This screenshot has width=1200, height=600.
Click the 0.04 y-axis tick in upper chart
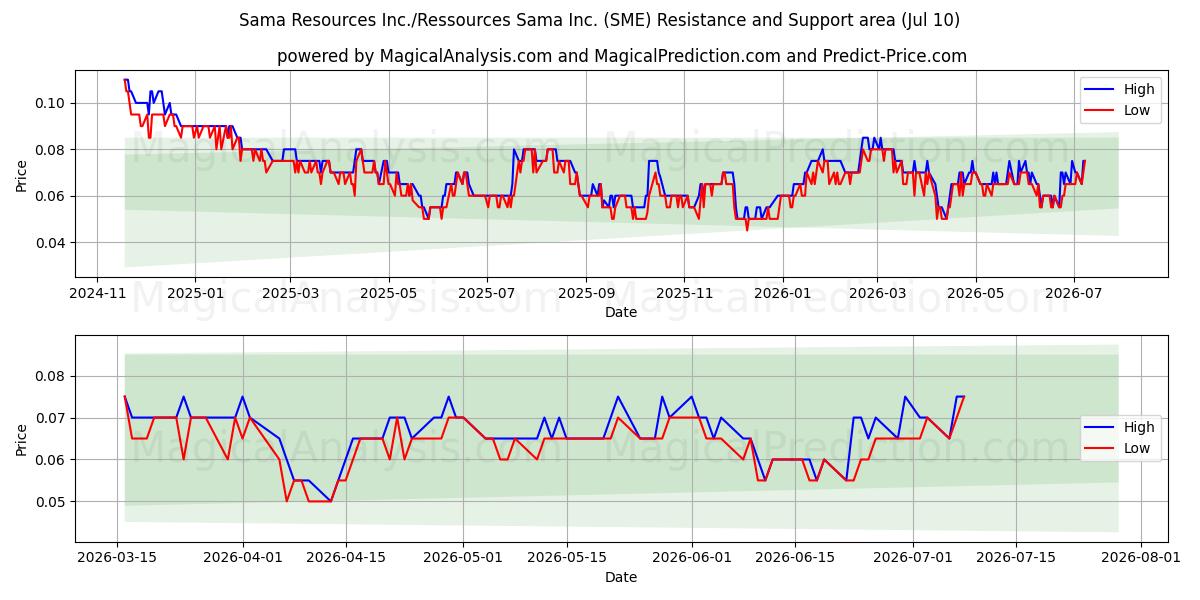(52, 243)
